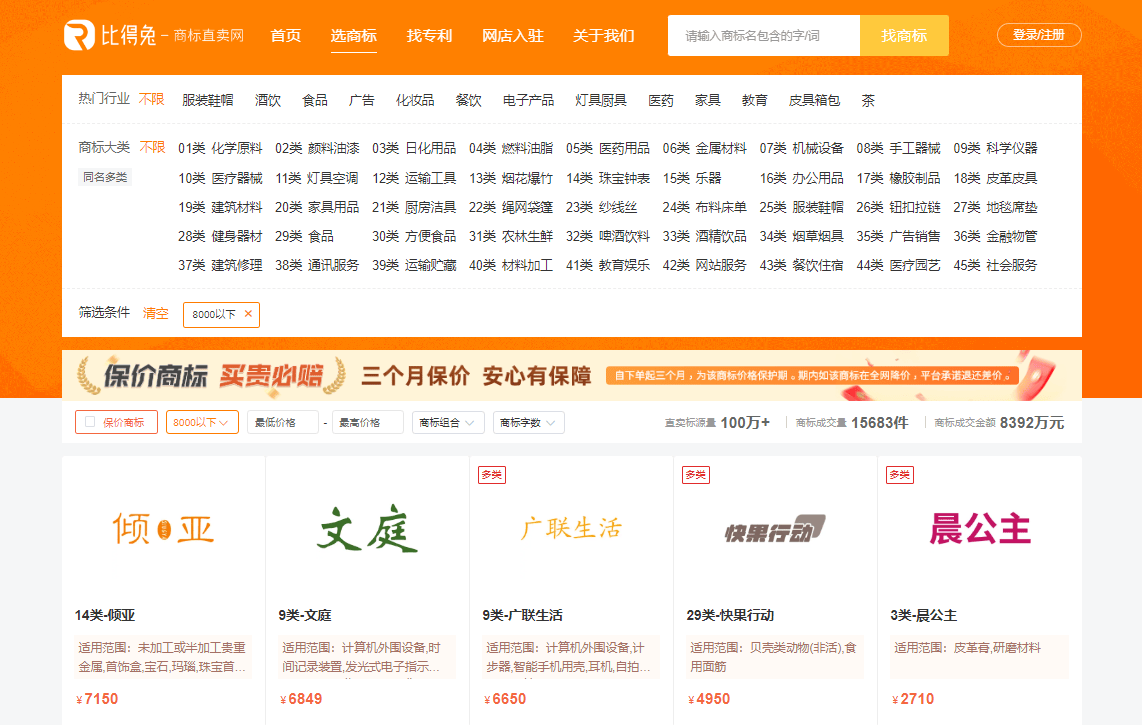Open the 文庭 trademark logo thumbnail
1142x725 pixels.
pyautogui.click(x=367, y=529)
